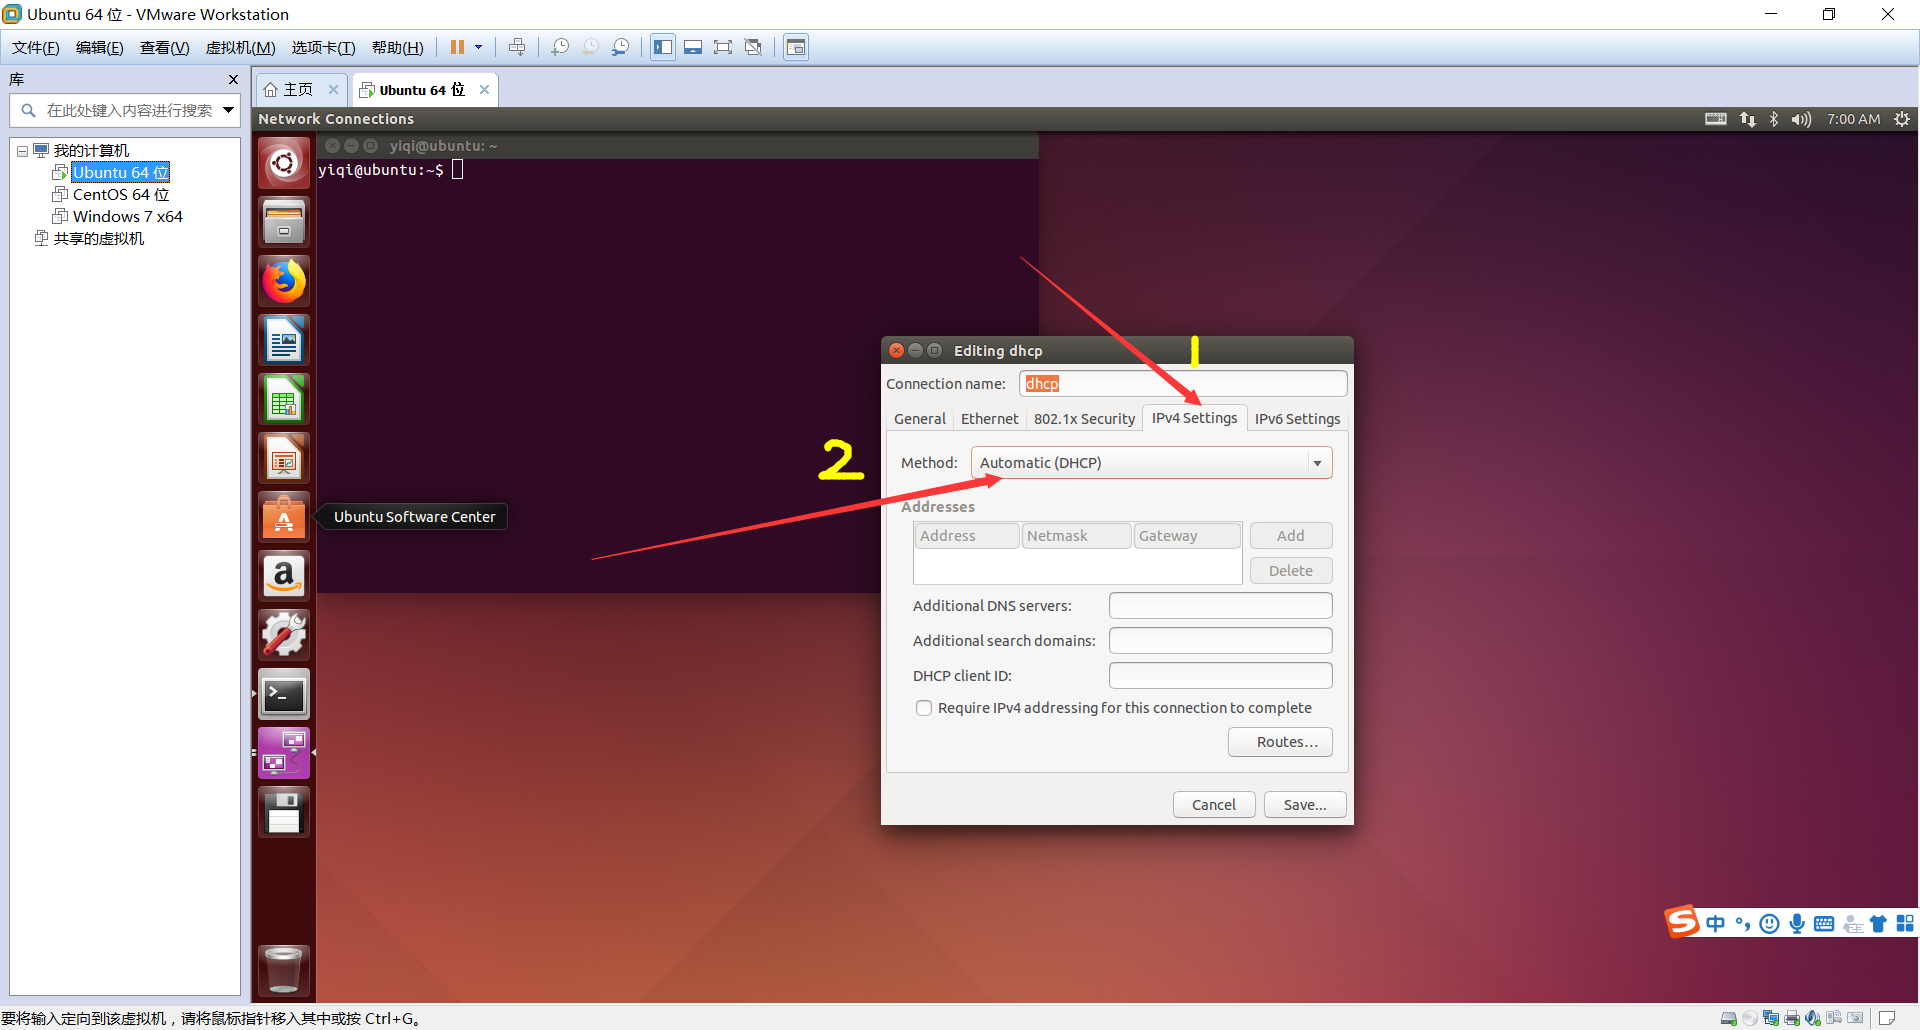This screenshot has width=1920, height=1030.
Task: Switch to the IPv6 Settings tab
Action: (x=1297, y=419)
